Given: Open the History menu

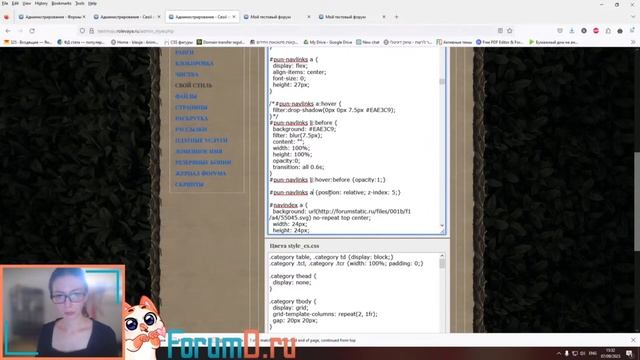Looking at the screenshot, I should pos(41,3).
